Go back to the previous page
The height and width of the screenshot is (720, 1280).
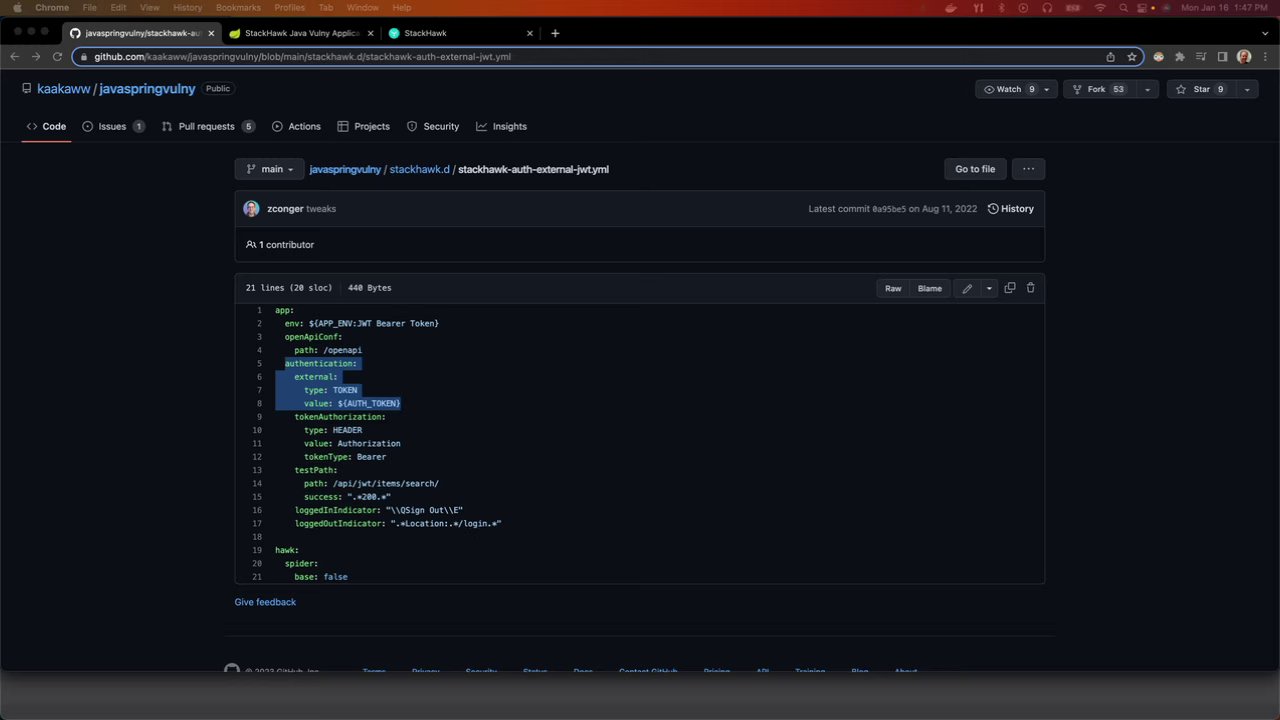click(14, 57)
